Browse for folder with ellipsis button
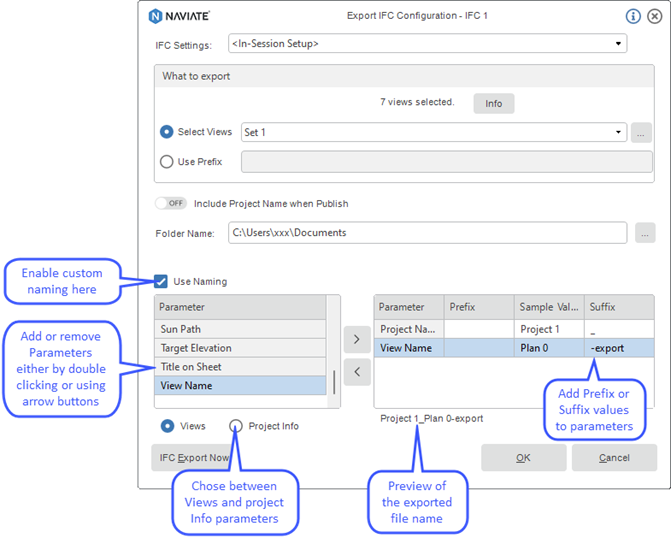Screen dimensions: 671x538 point(645,233)
